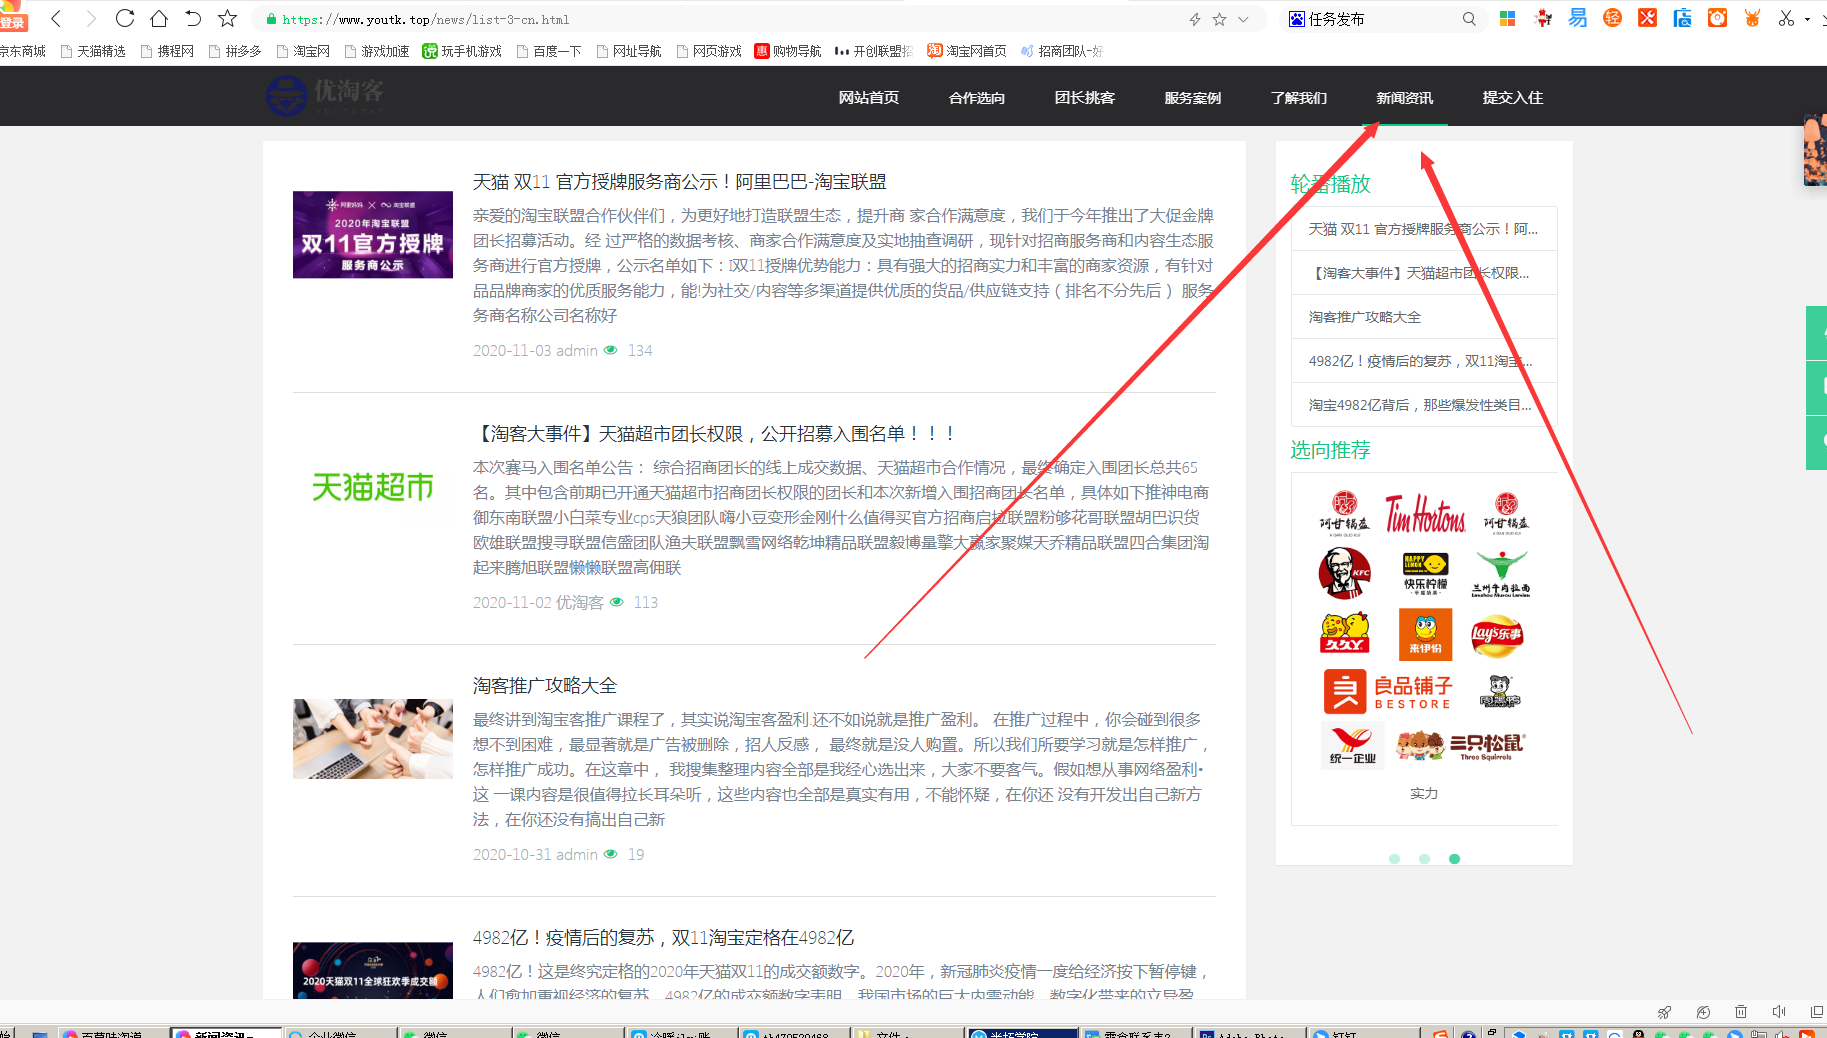Open the 淘宝网首页 bookmark
Screen dimensions: 1827x1038
[967, 51]
